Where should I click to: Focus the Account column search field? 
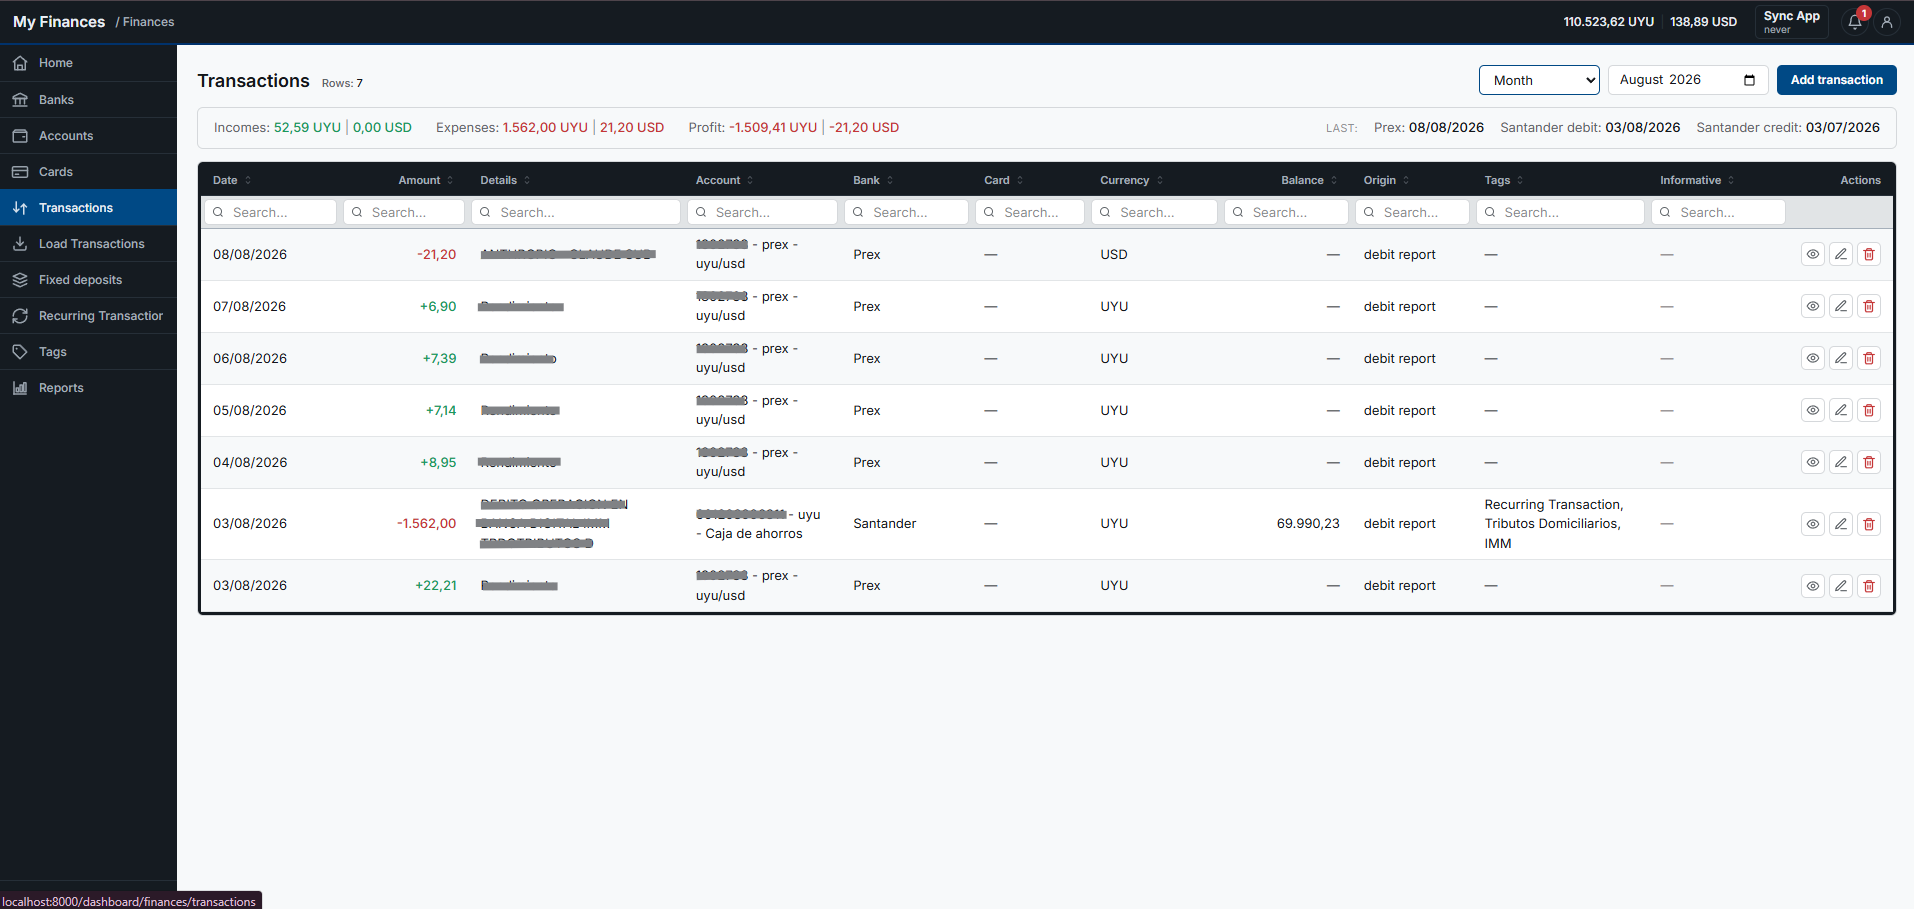[762, 212]
